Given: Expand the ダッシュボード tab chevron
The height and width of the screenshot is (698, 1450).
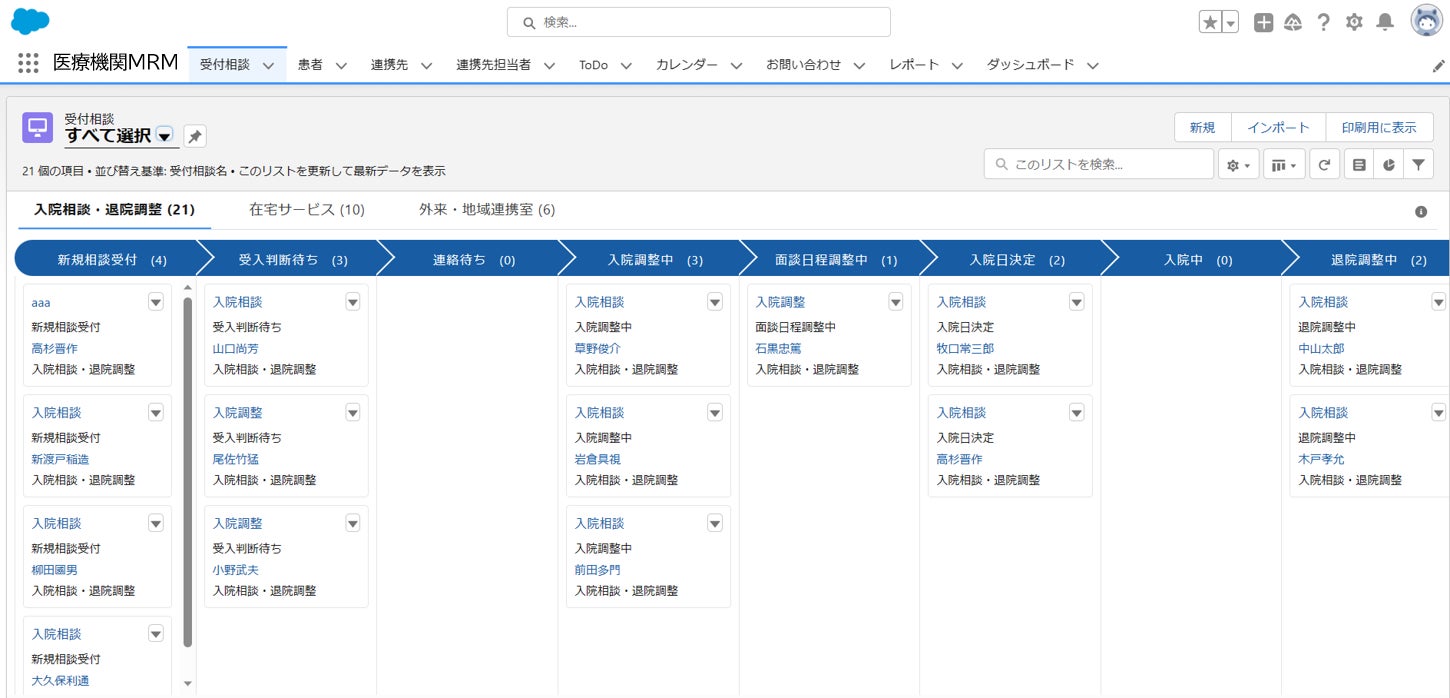Looking at the screenshot, I should pyautogui.click(x=1093, y=65).
